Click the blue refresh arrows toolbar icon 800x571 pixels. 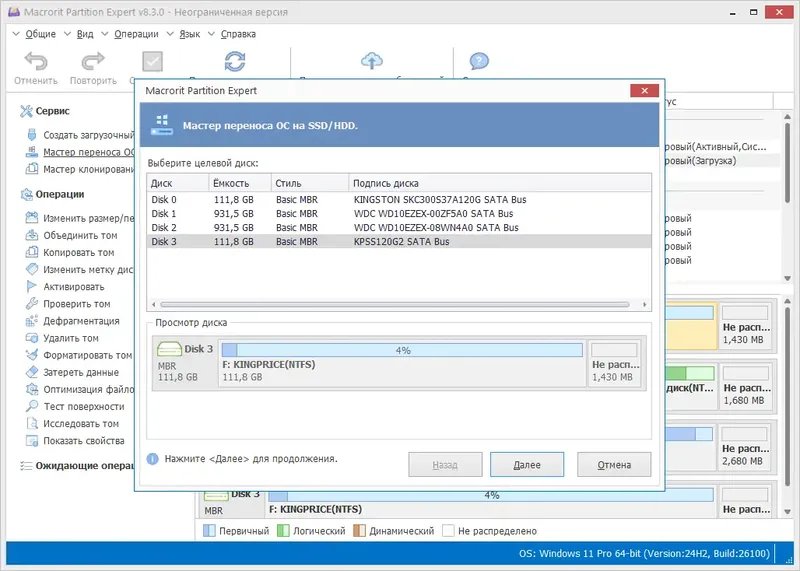[x=235, y=61]
